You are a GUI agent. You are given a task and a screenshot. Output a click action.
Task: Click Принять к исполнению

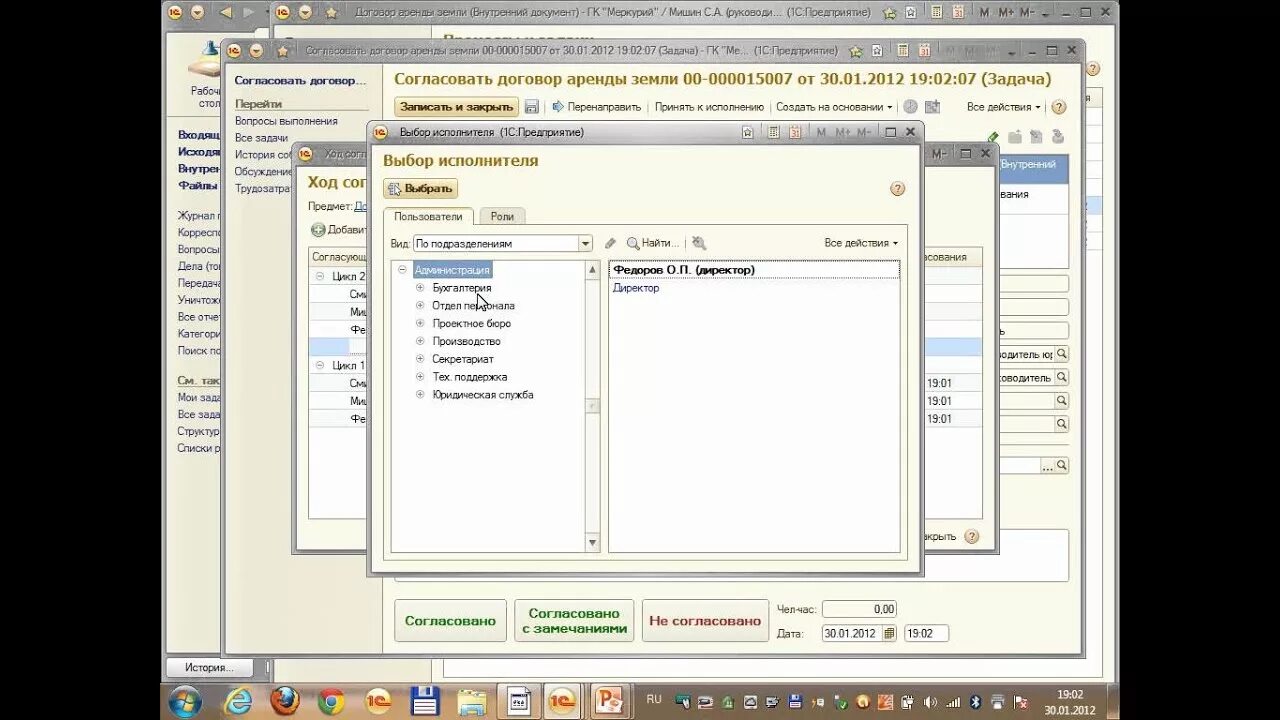pos(709,107)
